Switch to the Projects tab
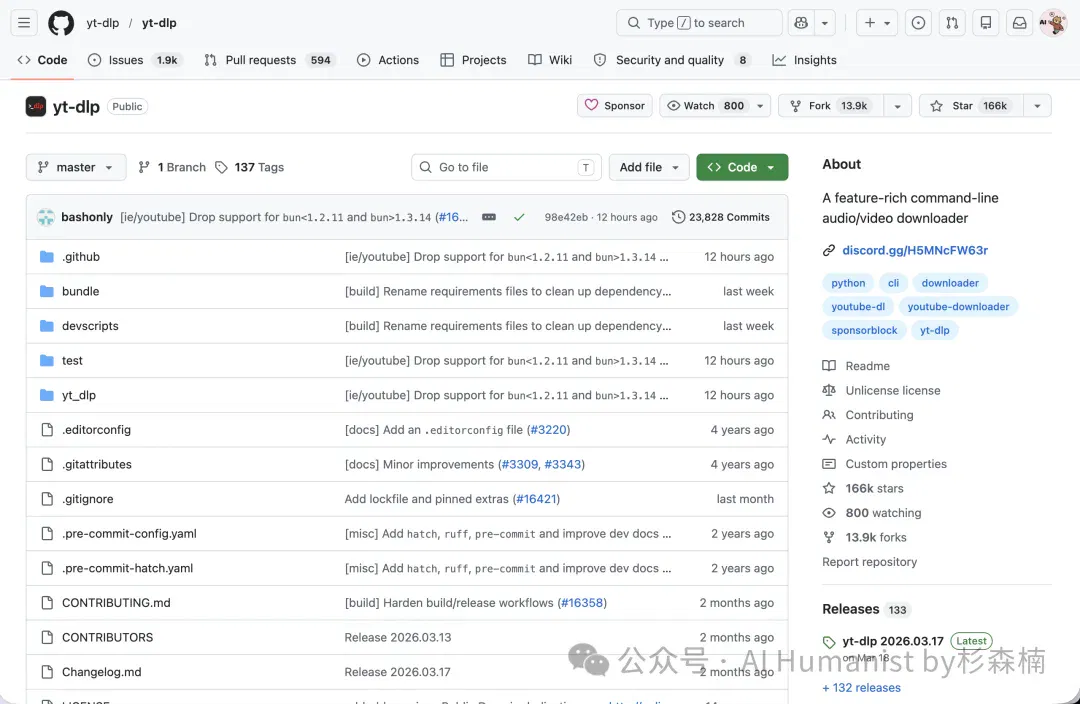The height and width of the screenshot is (704, 1080). [x=473, y=60]
